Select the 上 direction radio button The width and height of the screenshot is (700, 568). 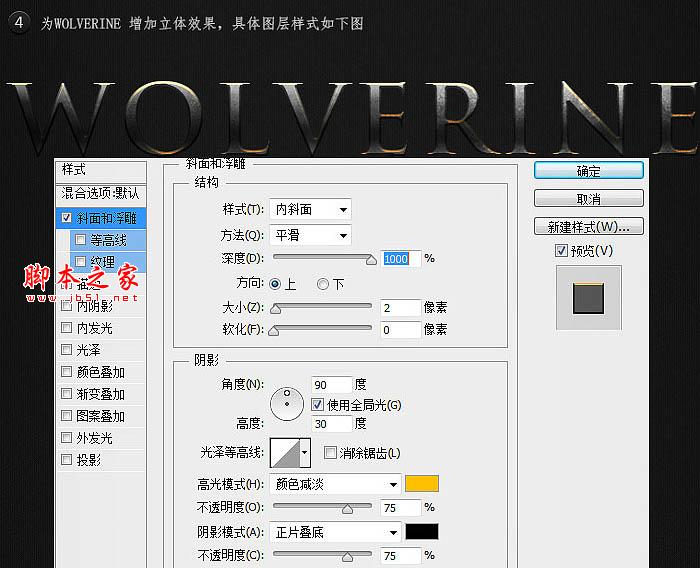[x=275, y=284]
